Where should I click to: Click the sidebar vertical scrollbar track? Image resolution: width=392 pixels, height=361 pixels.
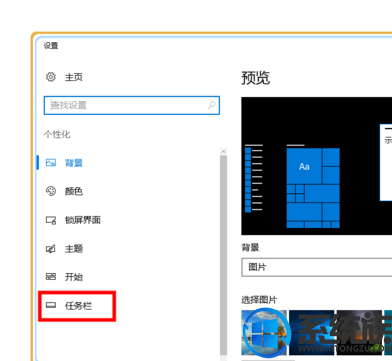point(223,255)
